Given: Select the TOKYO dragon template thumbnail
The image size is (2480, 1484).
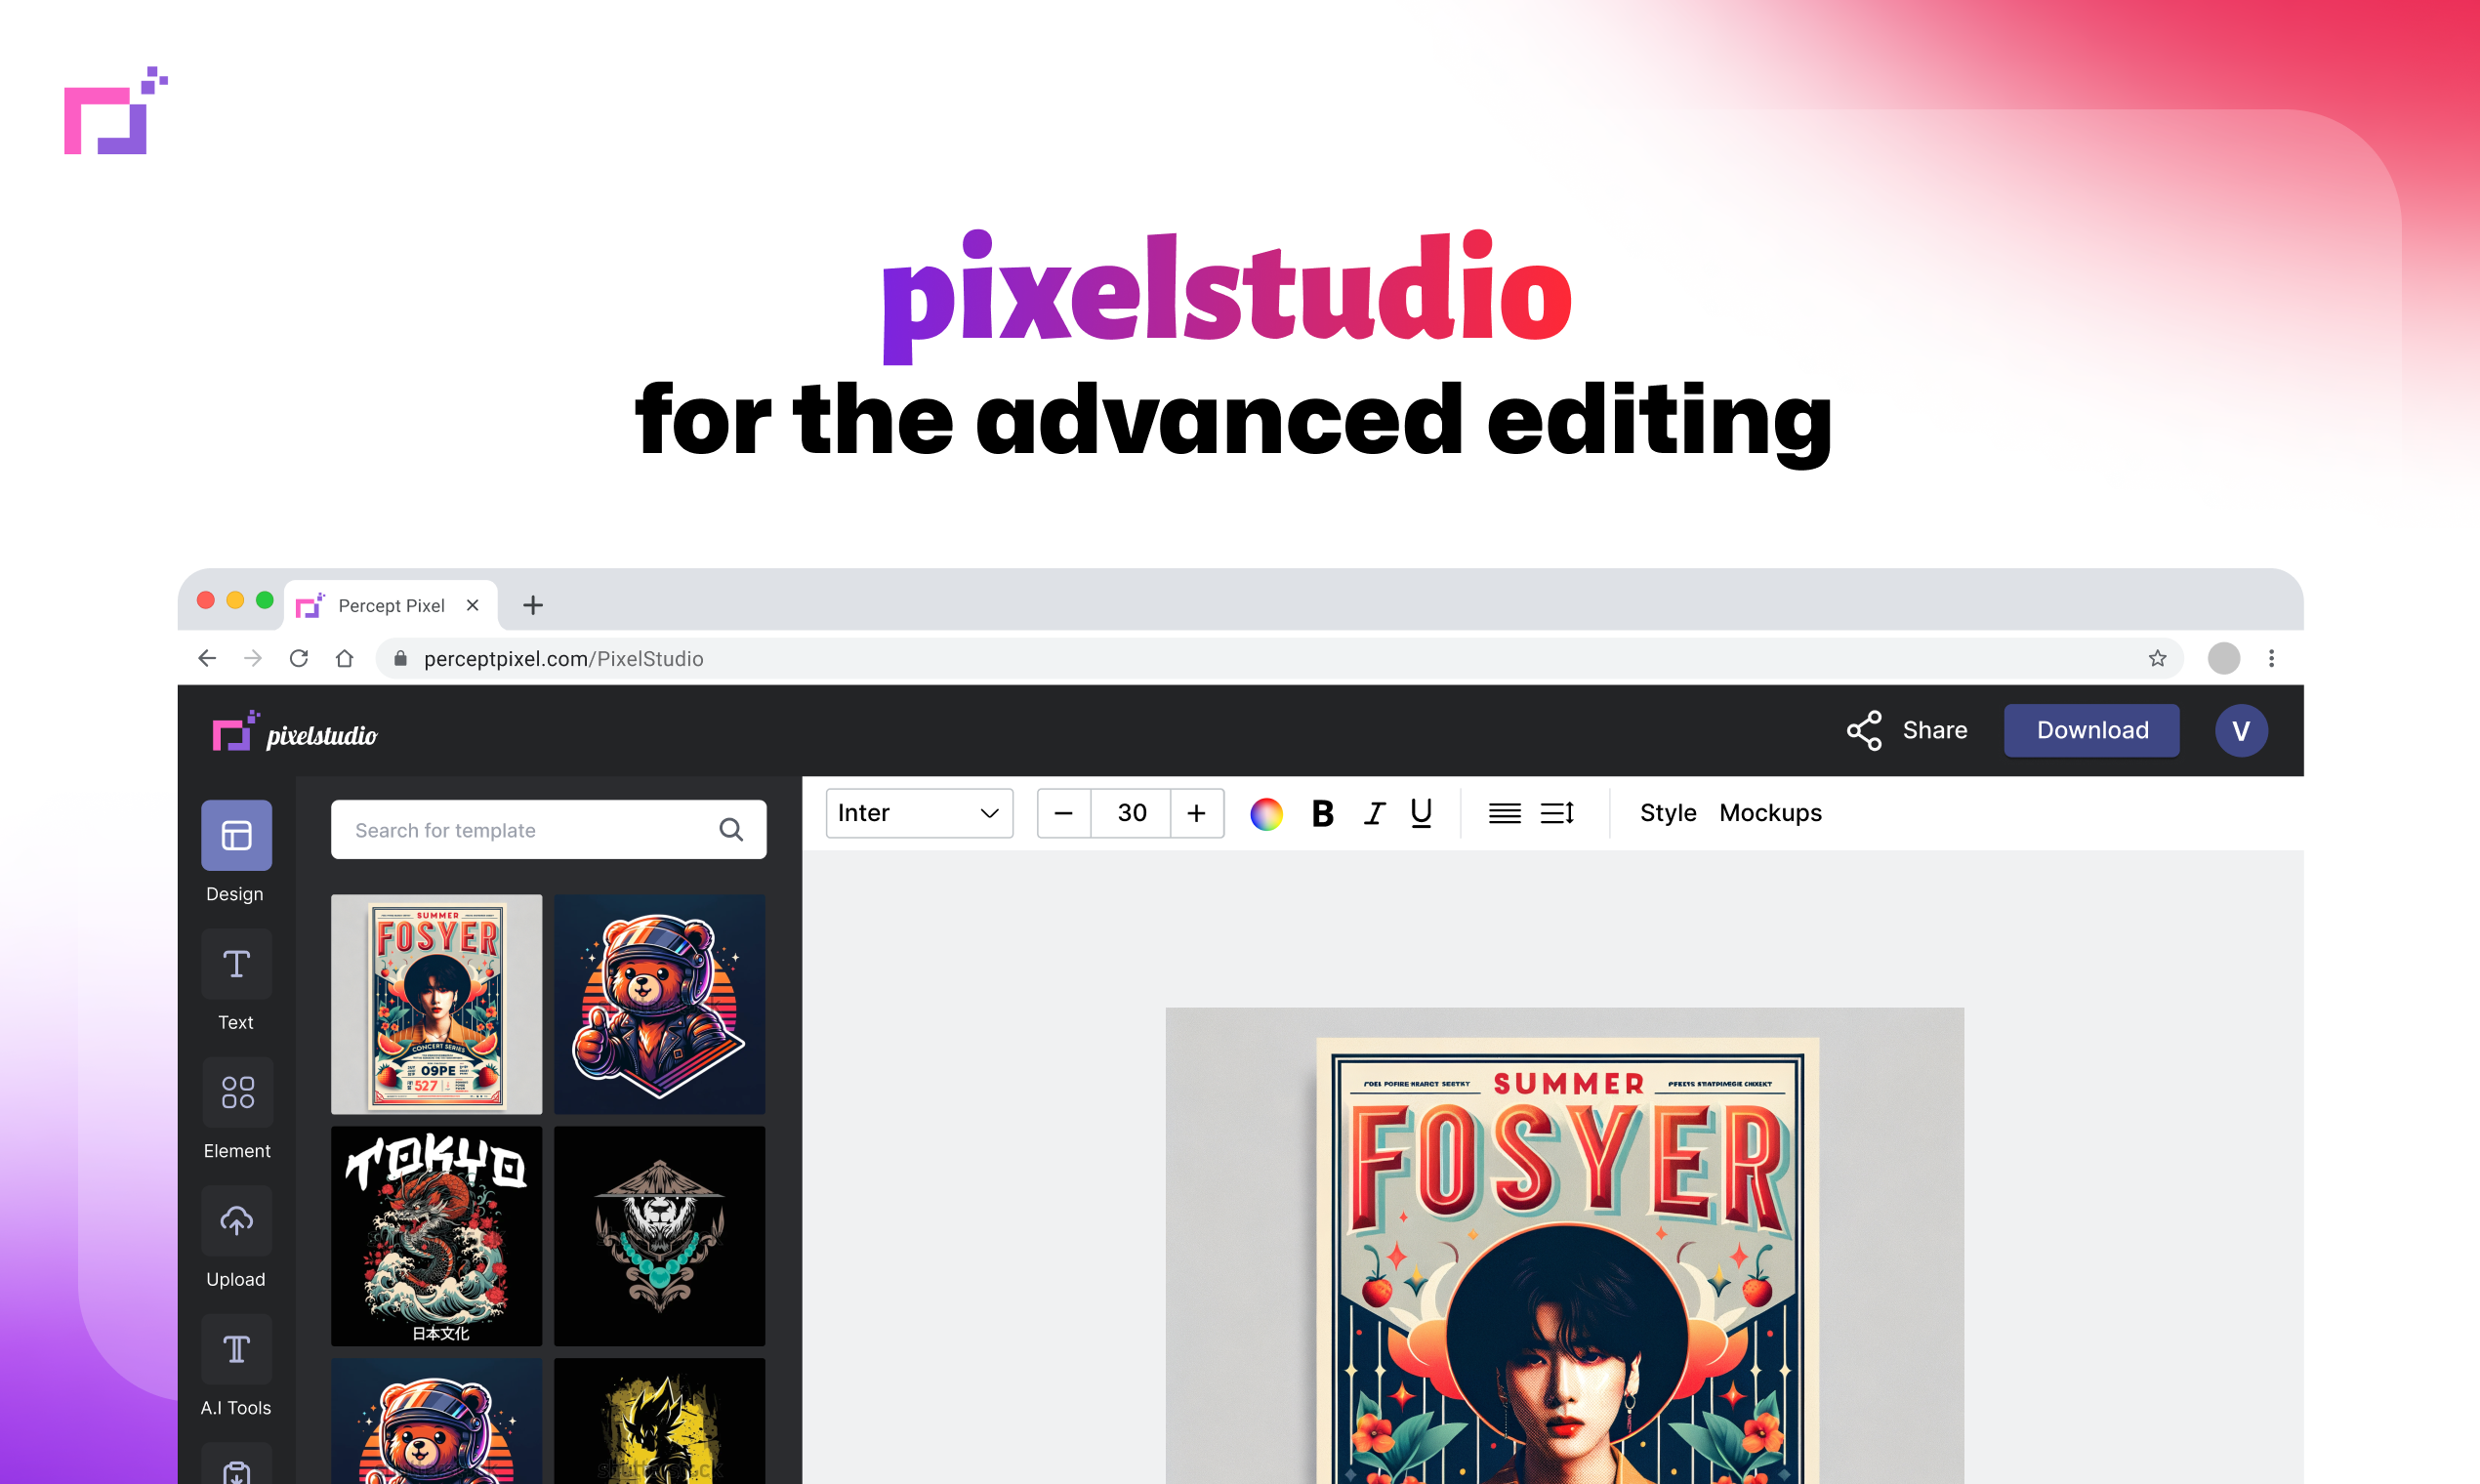Looking at the screenshot, I should pos(436,1235).
